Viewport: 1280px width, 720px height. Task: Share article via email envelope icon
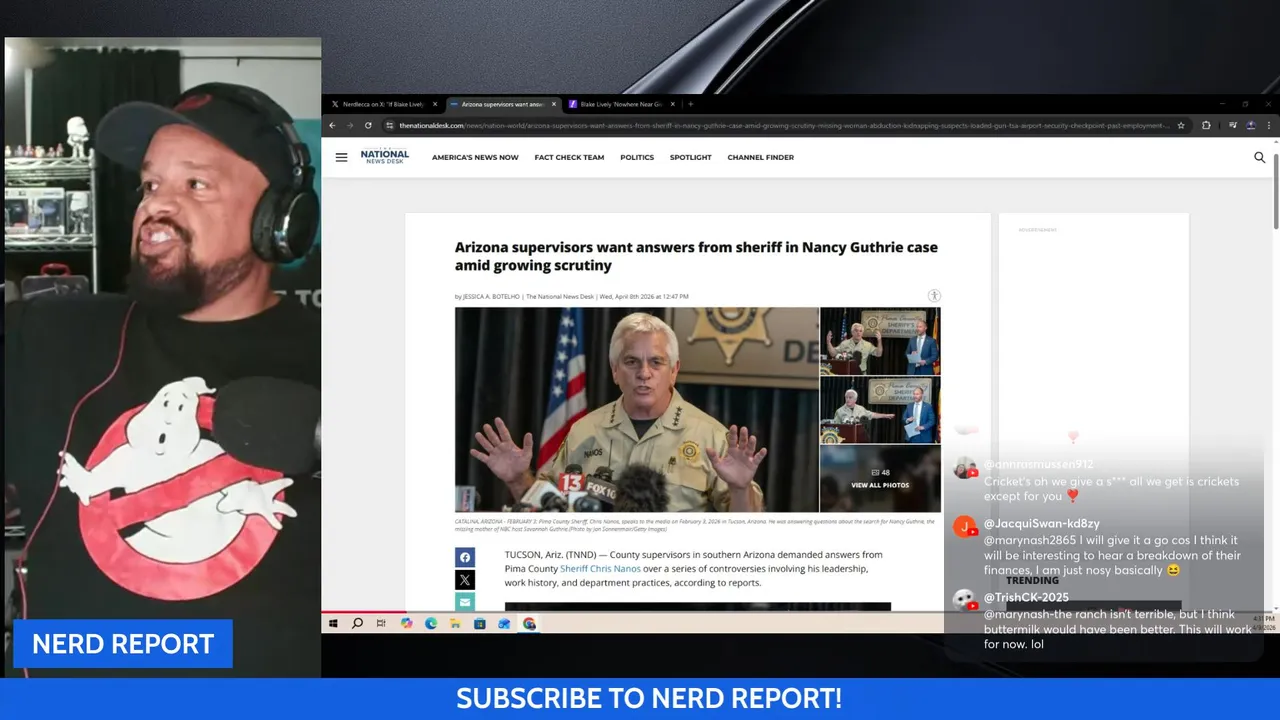[465, 601]
